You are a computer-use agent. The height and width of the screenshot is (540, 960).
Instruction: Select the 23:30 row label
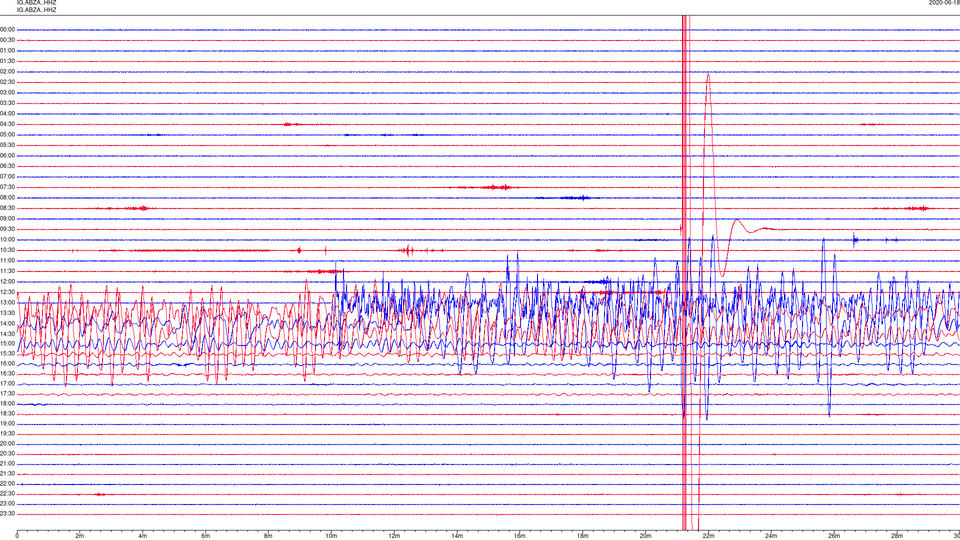pyautogui.click(x=7, y=514)
